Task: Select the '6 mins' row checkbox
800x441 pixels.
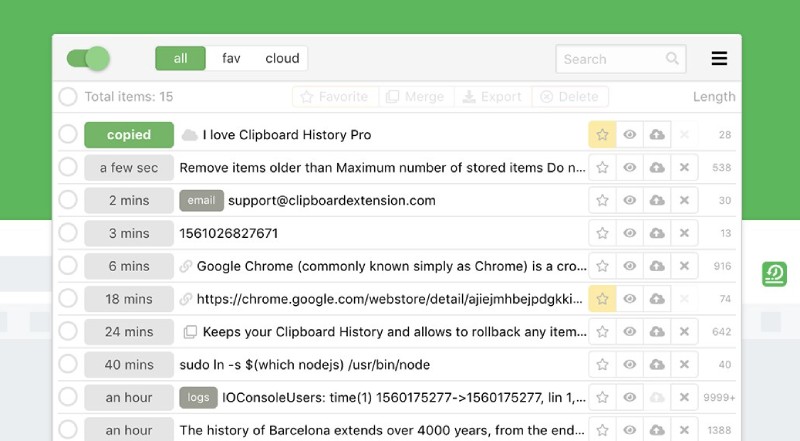Action: pos(68,265)
